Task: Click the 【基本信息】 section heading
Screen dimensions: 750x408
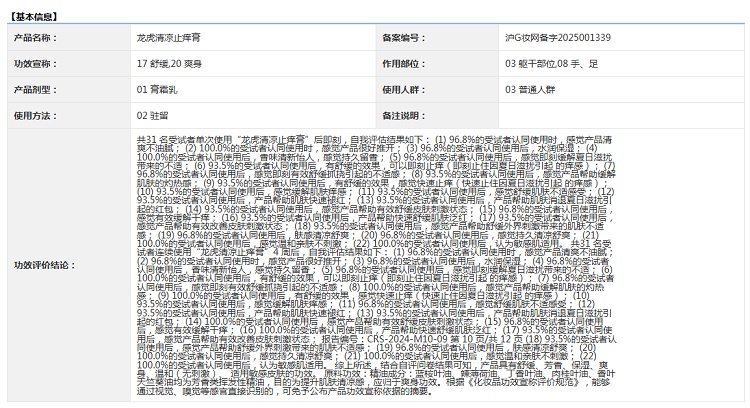Action: [33, 17]
